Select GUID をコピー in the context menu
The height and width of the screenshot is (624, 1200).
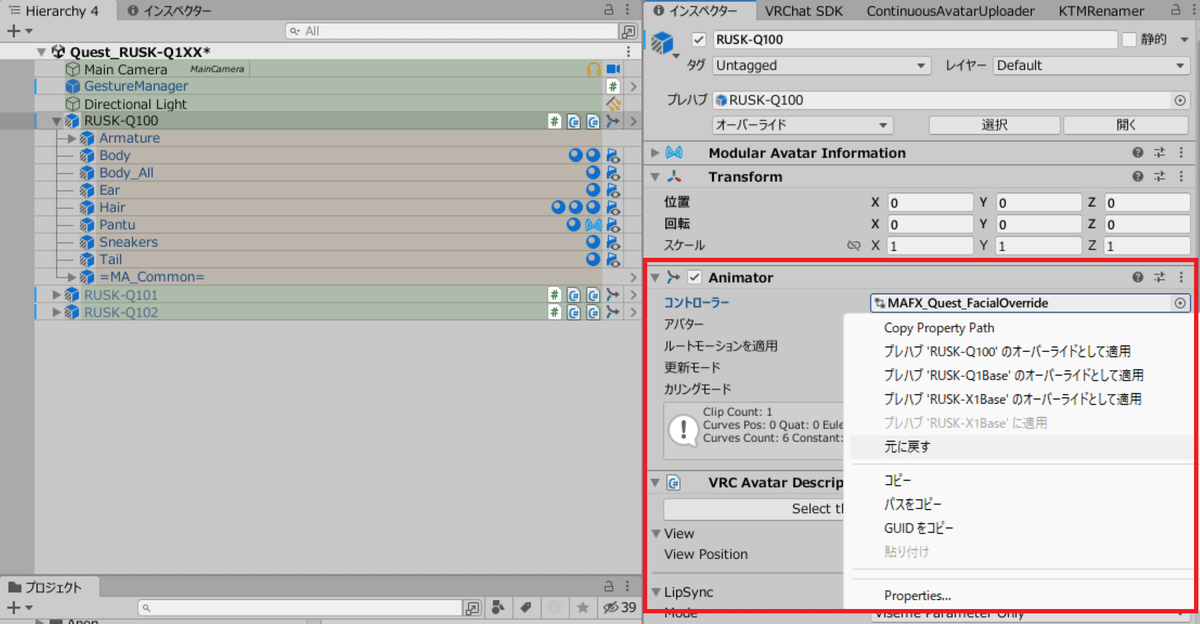(x=918, y=528)
